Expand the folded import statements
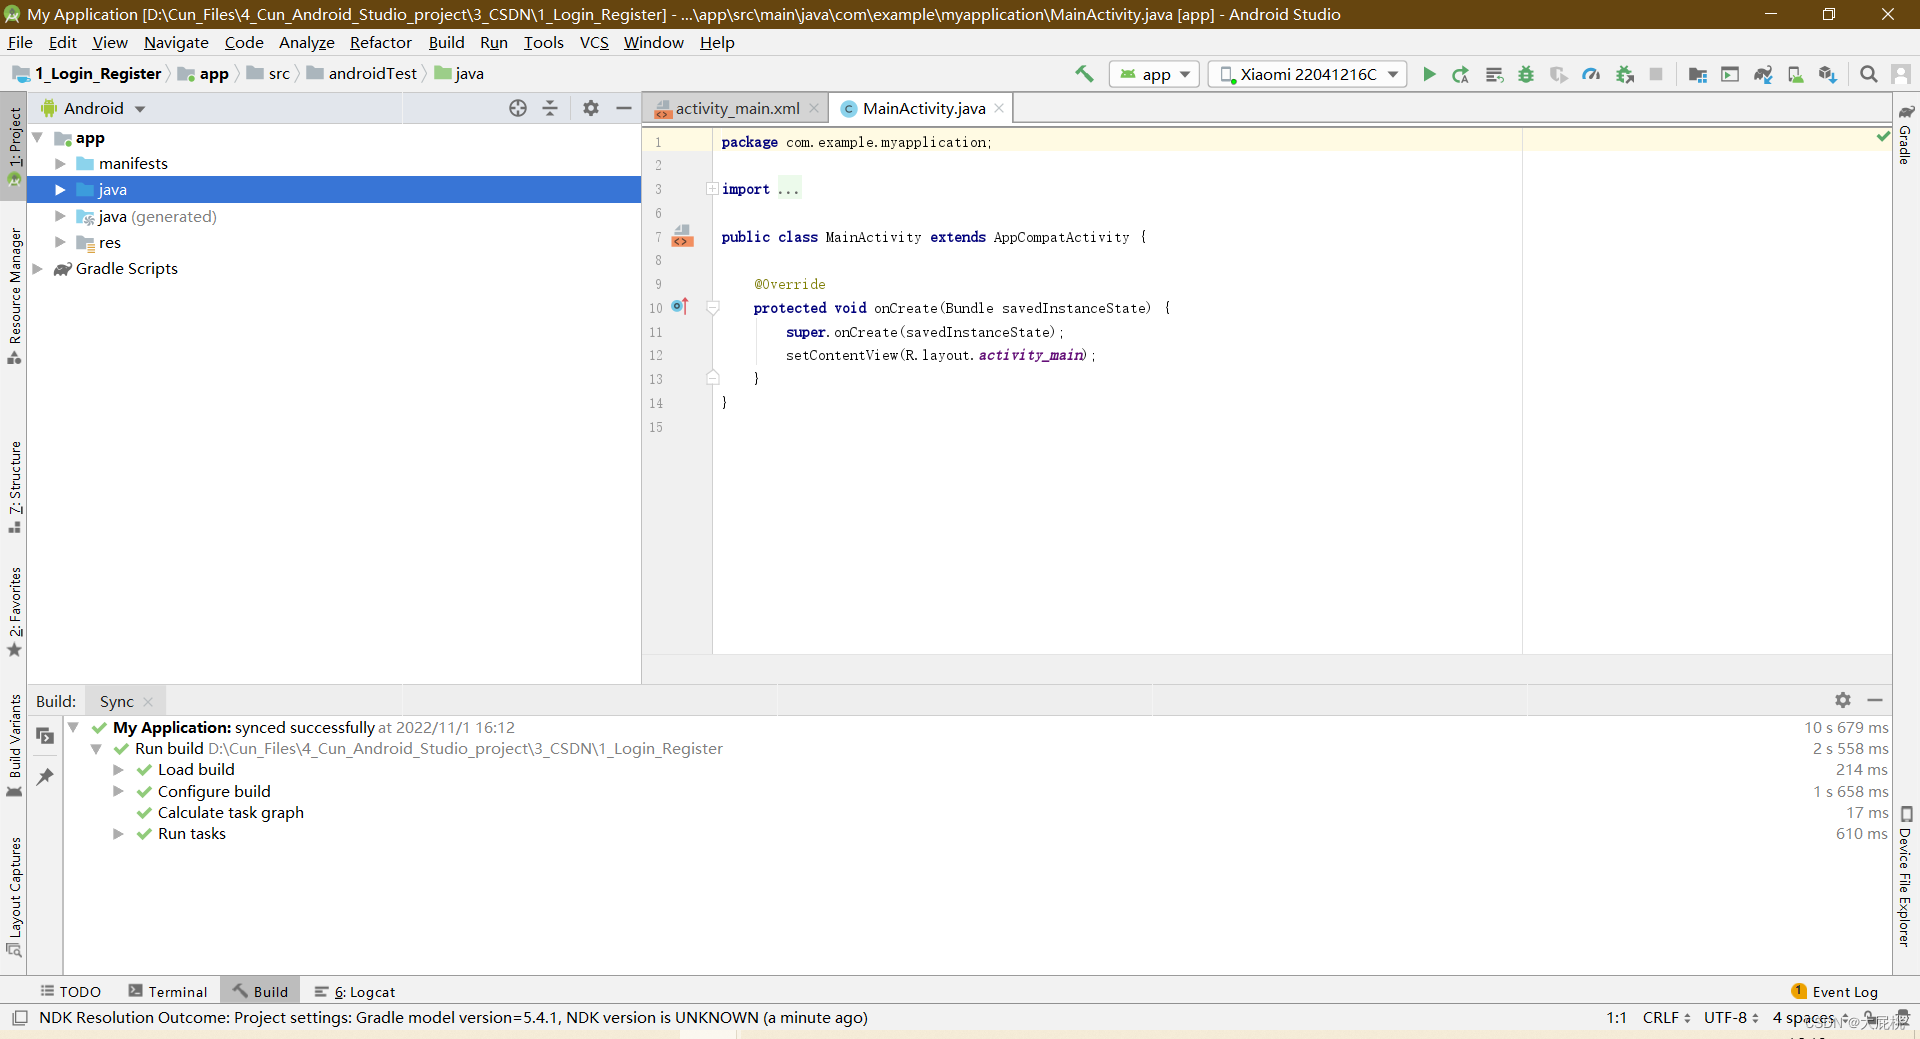The image size is (1920, 1039). 712,189
